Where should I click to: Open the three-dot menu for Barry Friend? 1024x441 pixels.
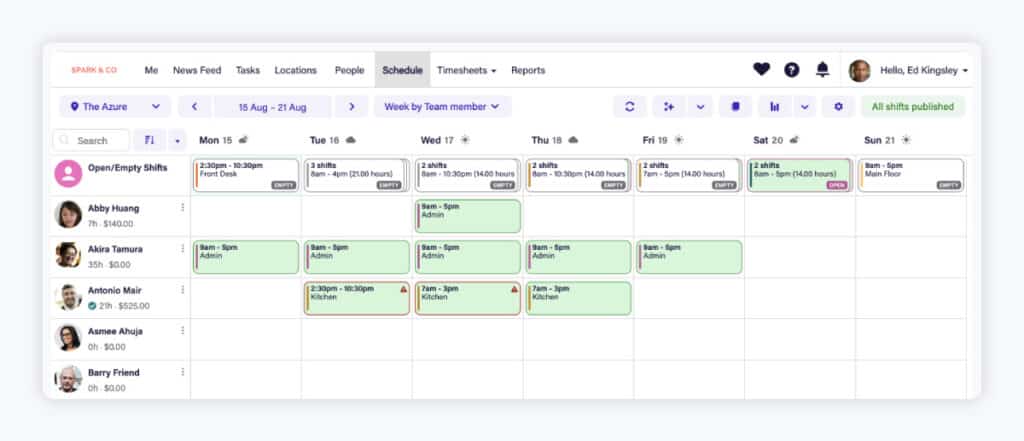tap(182, 372)
